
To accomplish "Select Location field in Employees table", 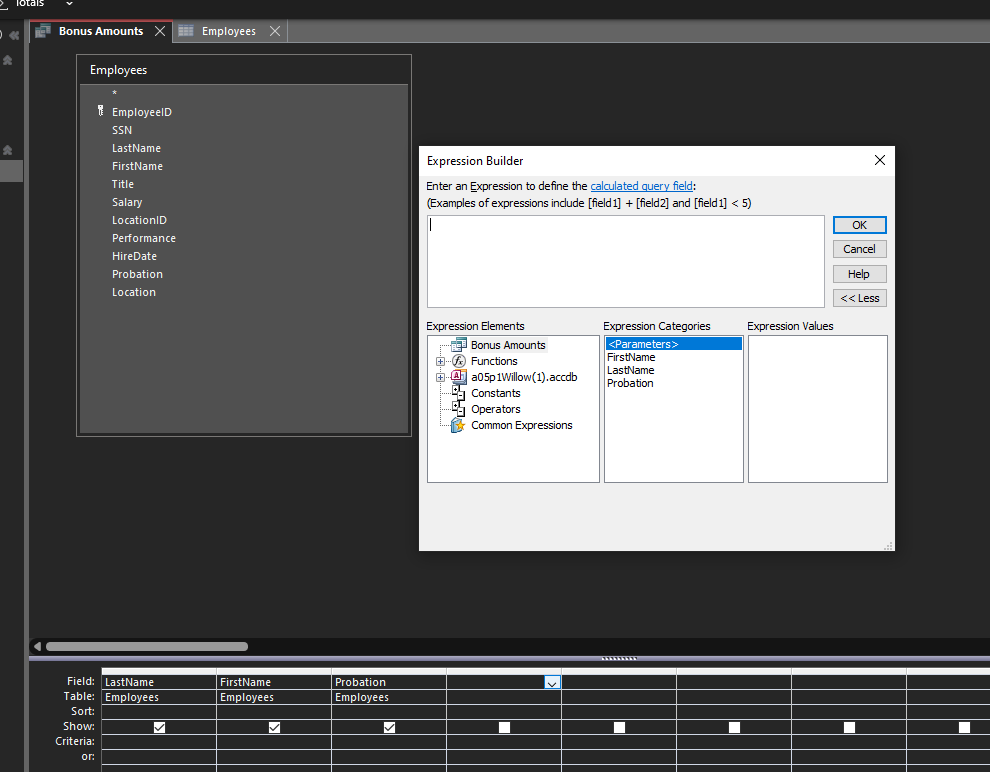I will tap(133, 292).
